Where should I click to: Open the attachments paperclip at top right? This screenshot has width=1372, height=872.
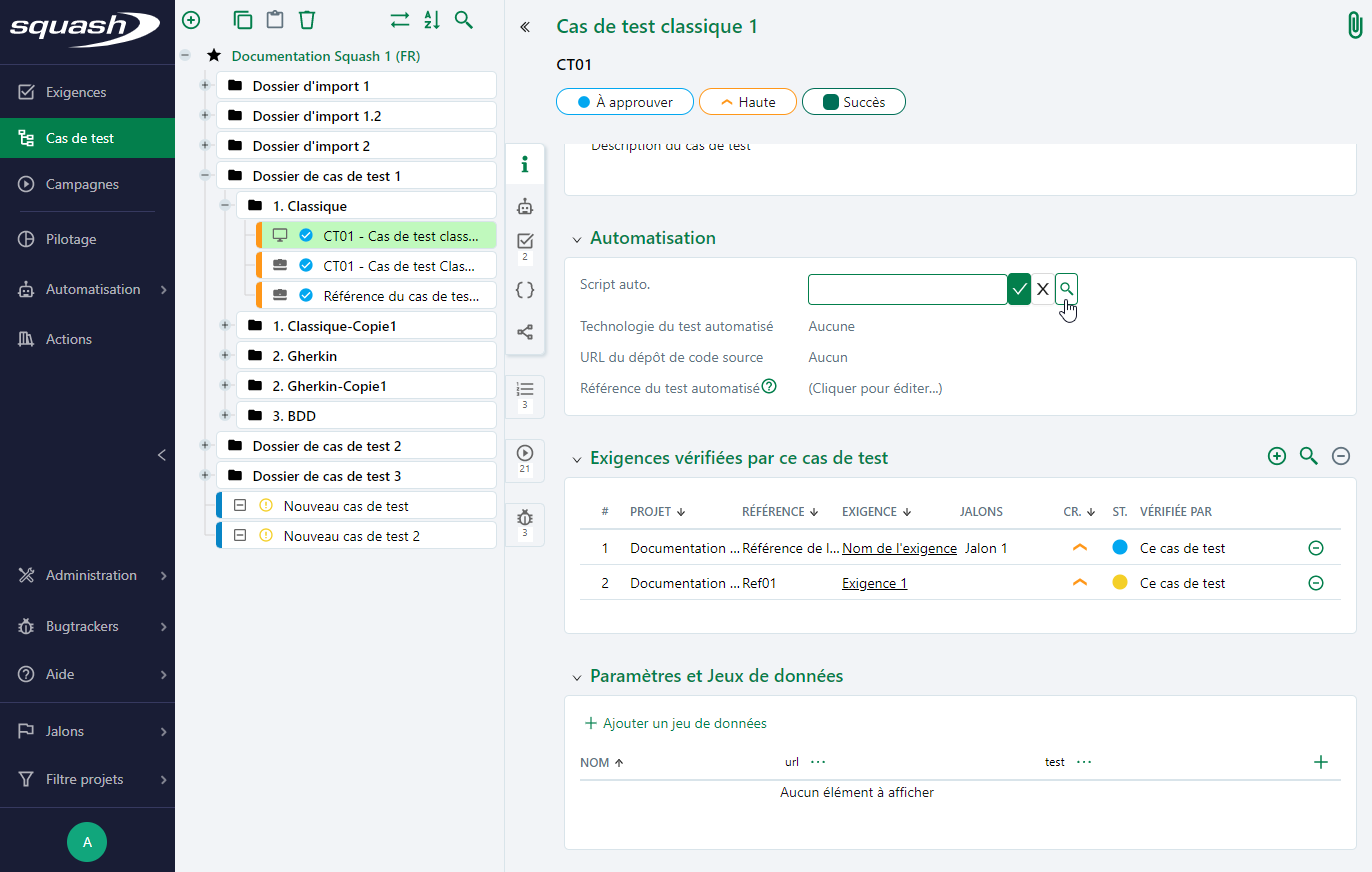click(x=1356, y=24)
